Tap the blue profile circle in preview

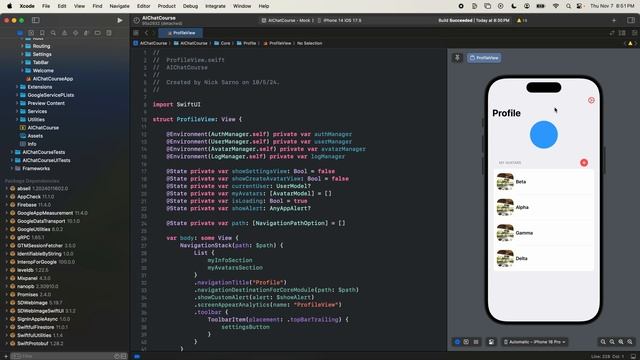[x=544, y=135]
